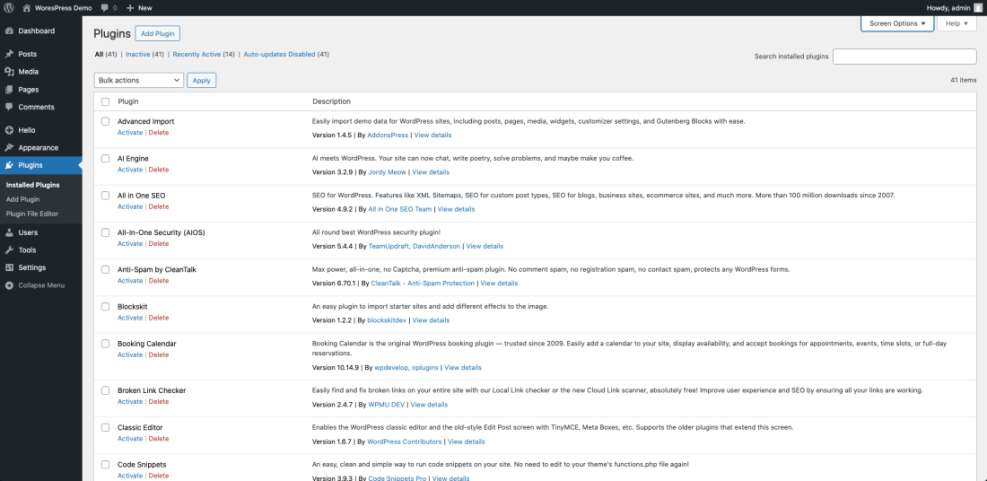Activate the All in One SEO plugin
987x481 pixels.
point(130,207)
